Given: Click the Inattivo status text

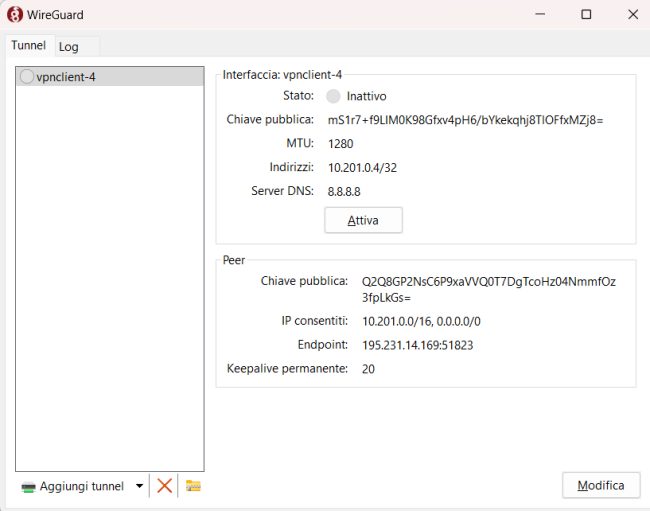Looking at the screenshot, I should point(366,96).
